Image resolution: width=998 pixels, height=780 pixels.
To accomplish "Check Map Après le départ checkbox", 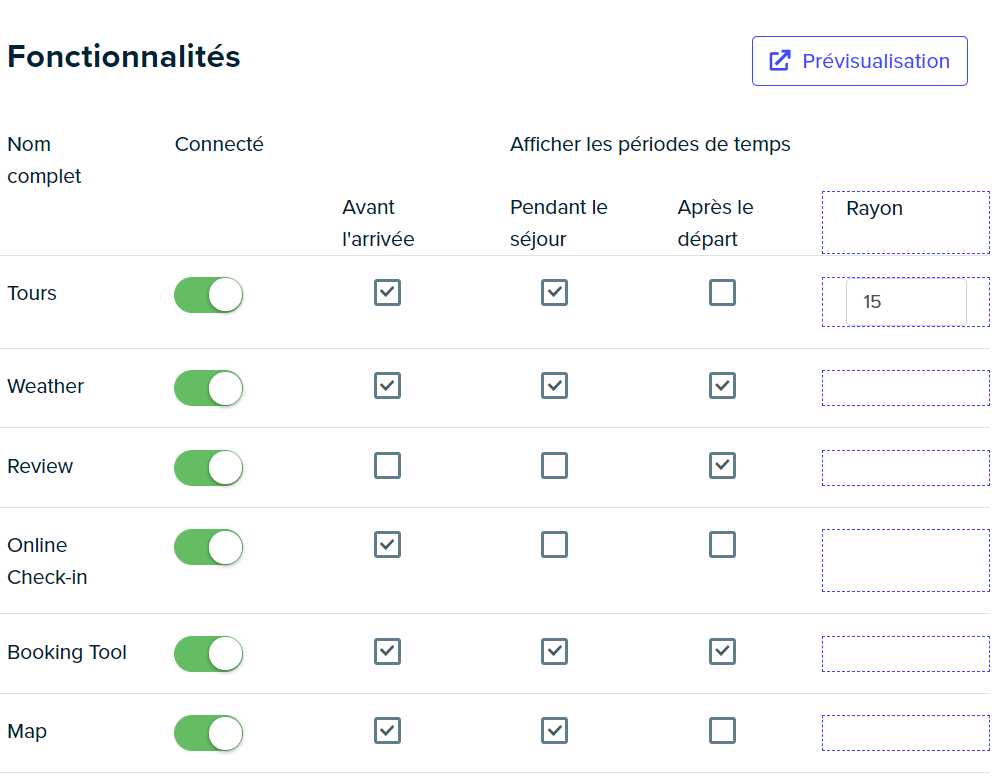I will click(722, 730).
